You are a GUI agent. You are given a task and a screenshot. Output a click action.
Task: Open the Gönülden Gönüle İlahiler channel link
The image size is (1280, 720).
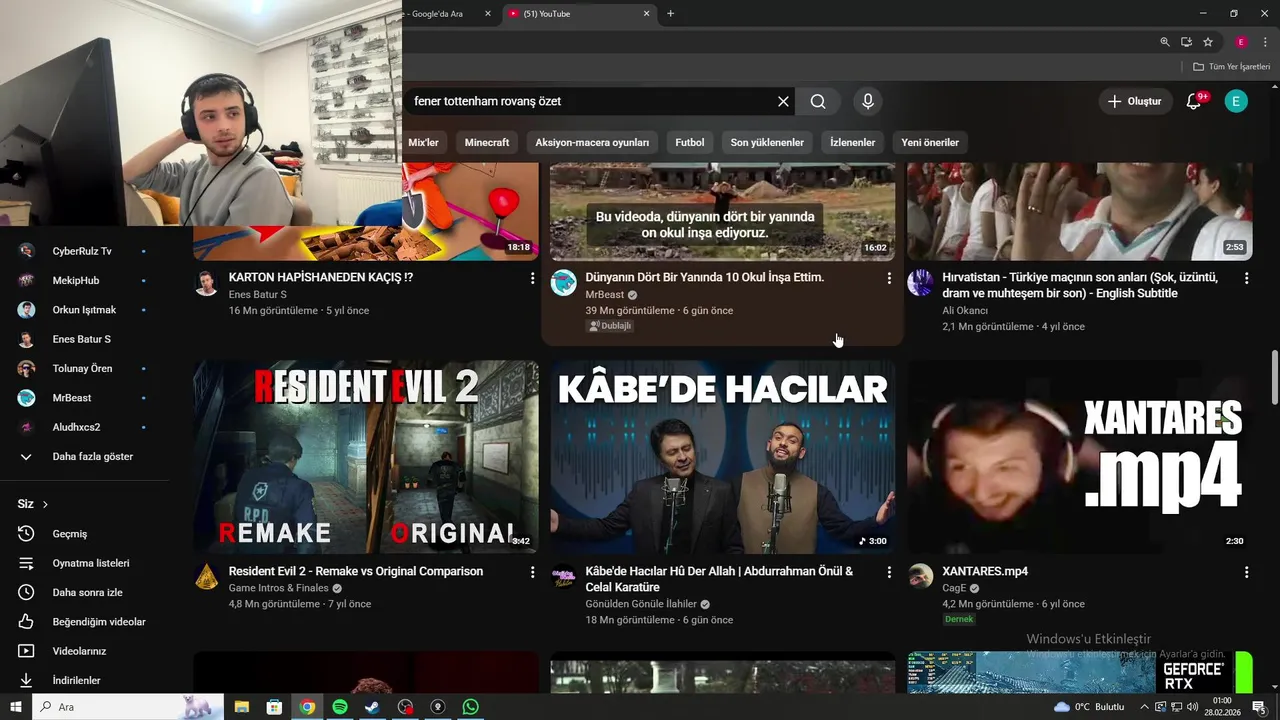click(641, 604)
